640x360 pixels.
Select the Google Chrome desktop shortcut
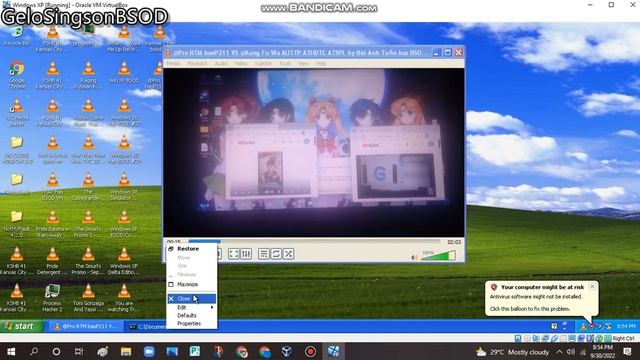pos(17,75)
